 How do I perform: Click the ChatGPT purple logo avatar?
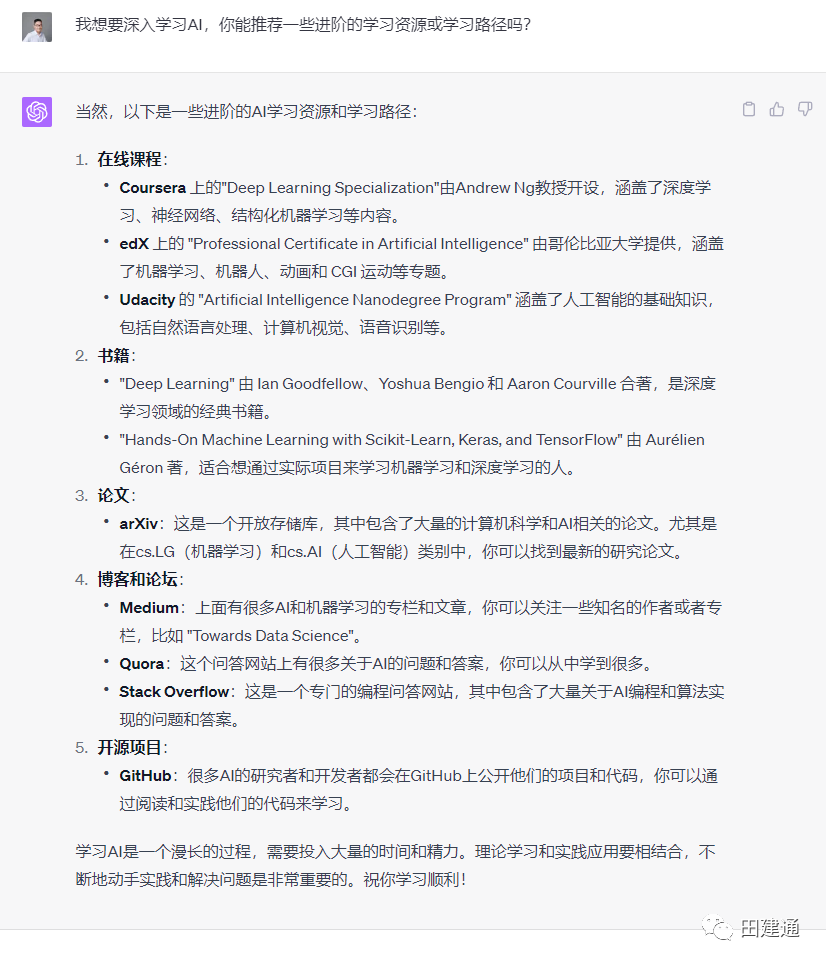click(x=37, y=112)
